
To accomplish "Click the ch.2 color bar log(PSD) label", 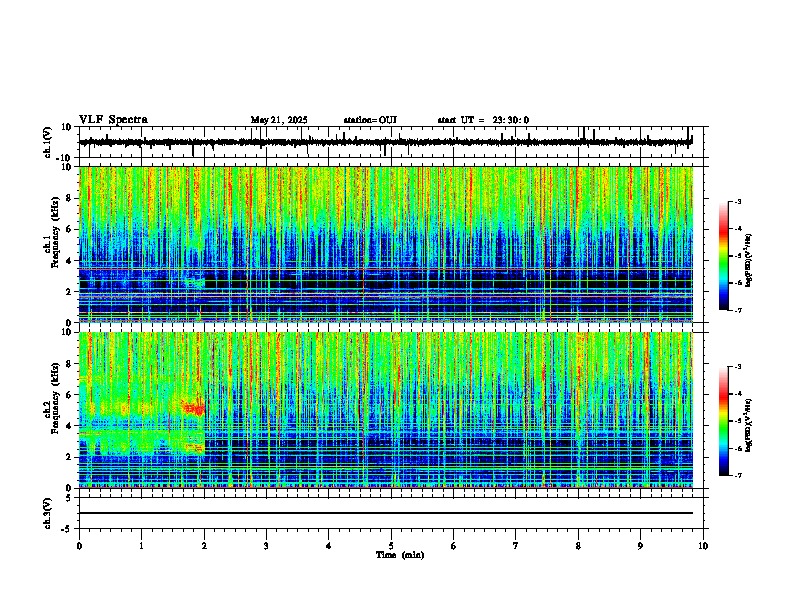I will click(749, 425).
